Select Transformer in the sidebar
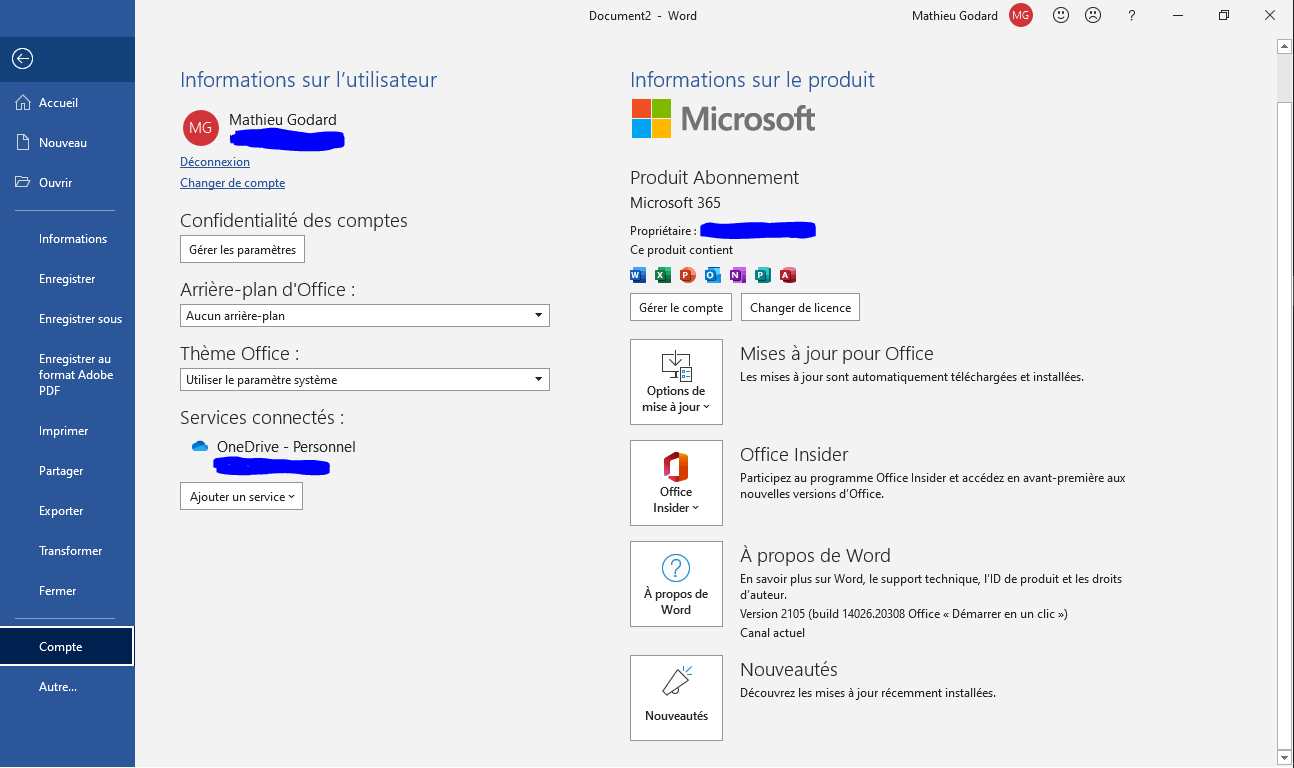1294x768 pixels. [67, 551]
